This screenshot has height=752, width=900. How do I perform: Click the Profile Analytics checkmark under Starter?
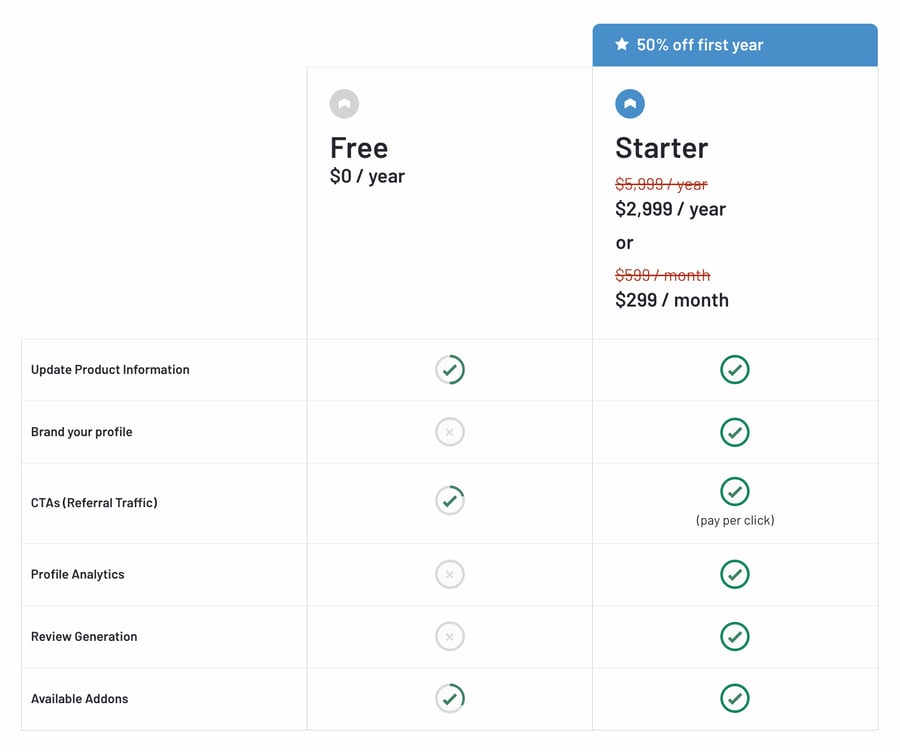point(735,574)
